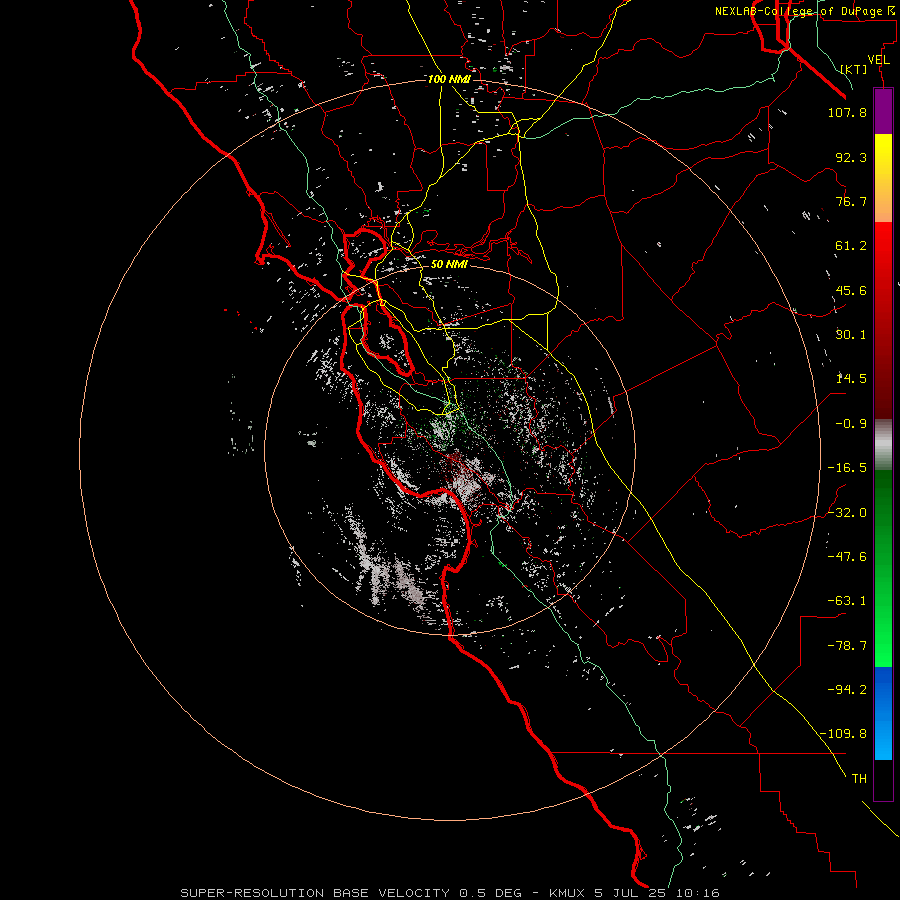Click the "SUPER-RESOLUTION BASE VELOCITY" caption text

(x=315, y=893)
